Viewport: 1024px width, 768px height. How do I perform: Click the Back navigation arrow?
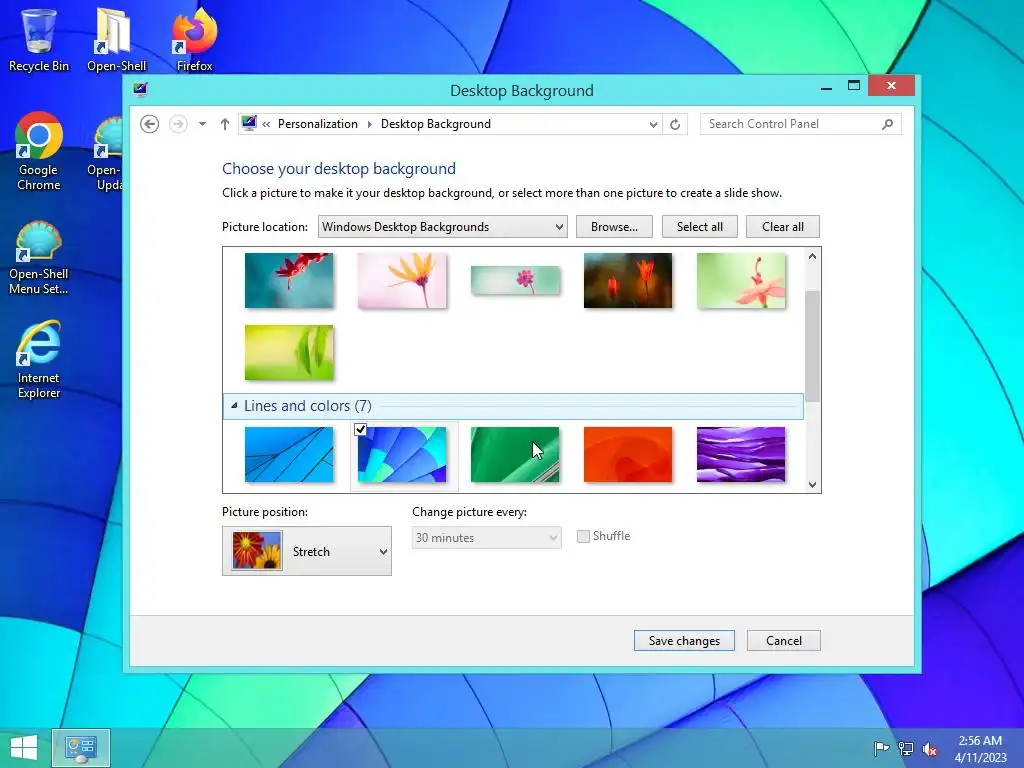(x=150, y=124)
